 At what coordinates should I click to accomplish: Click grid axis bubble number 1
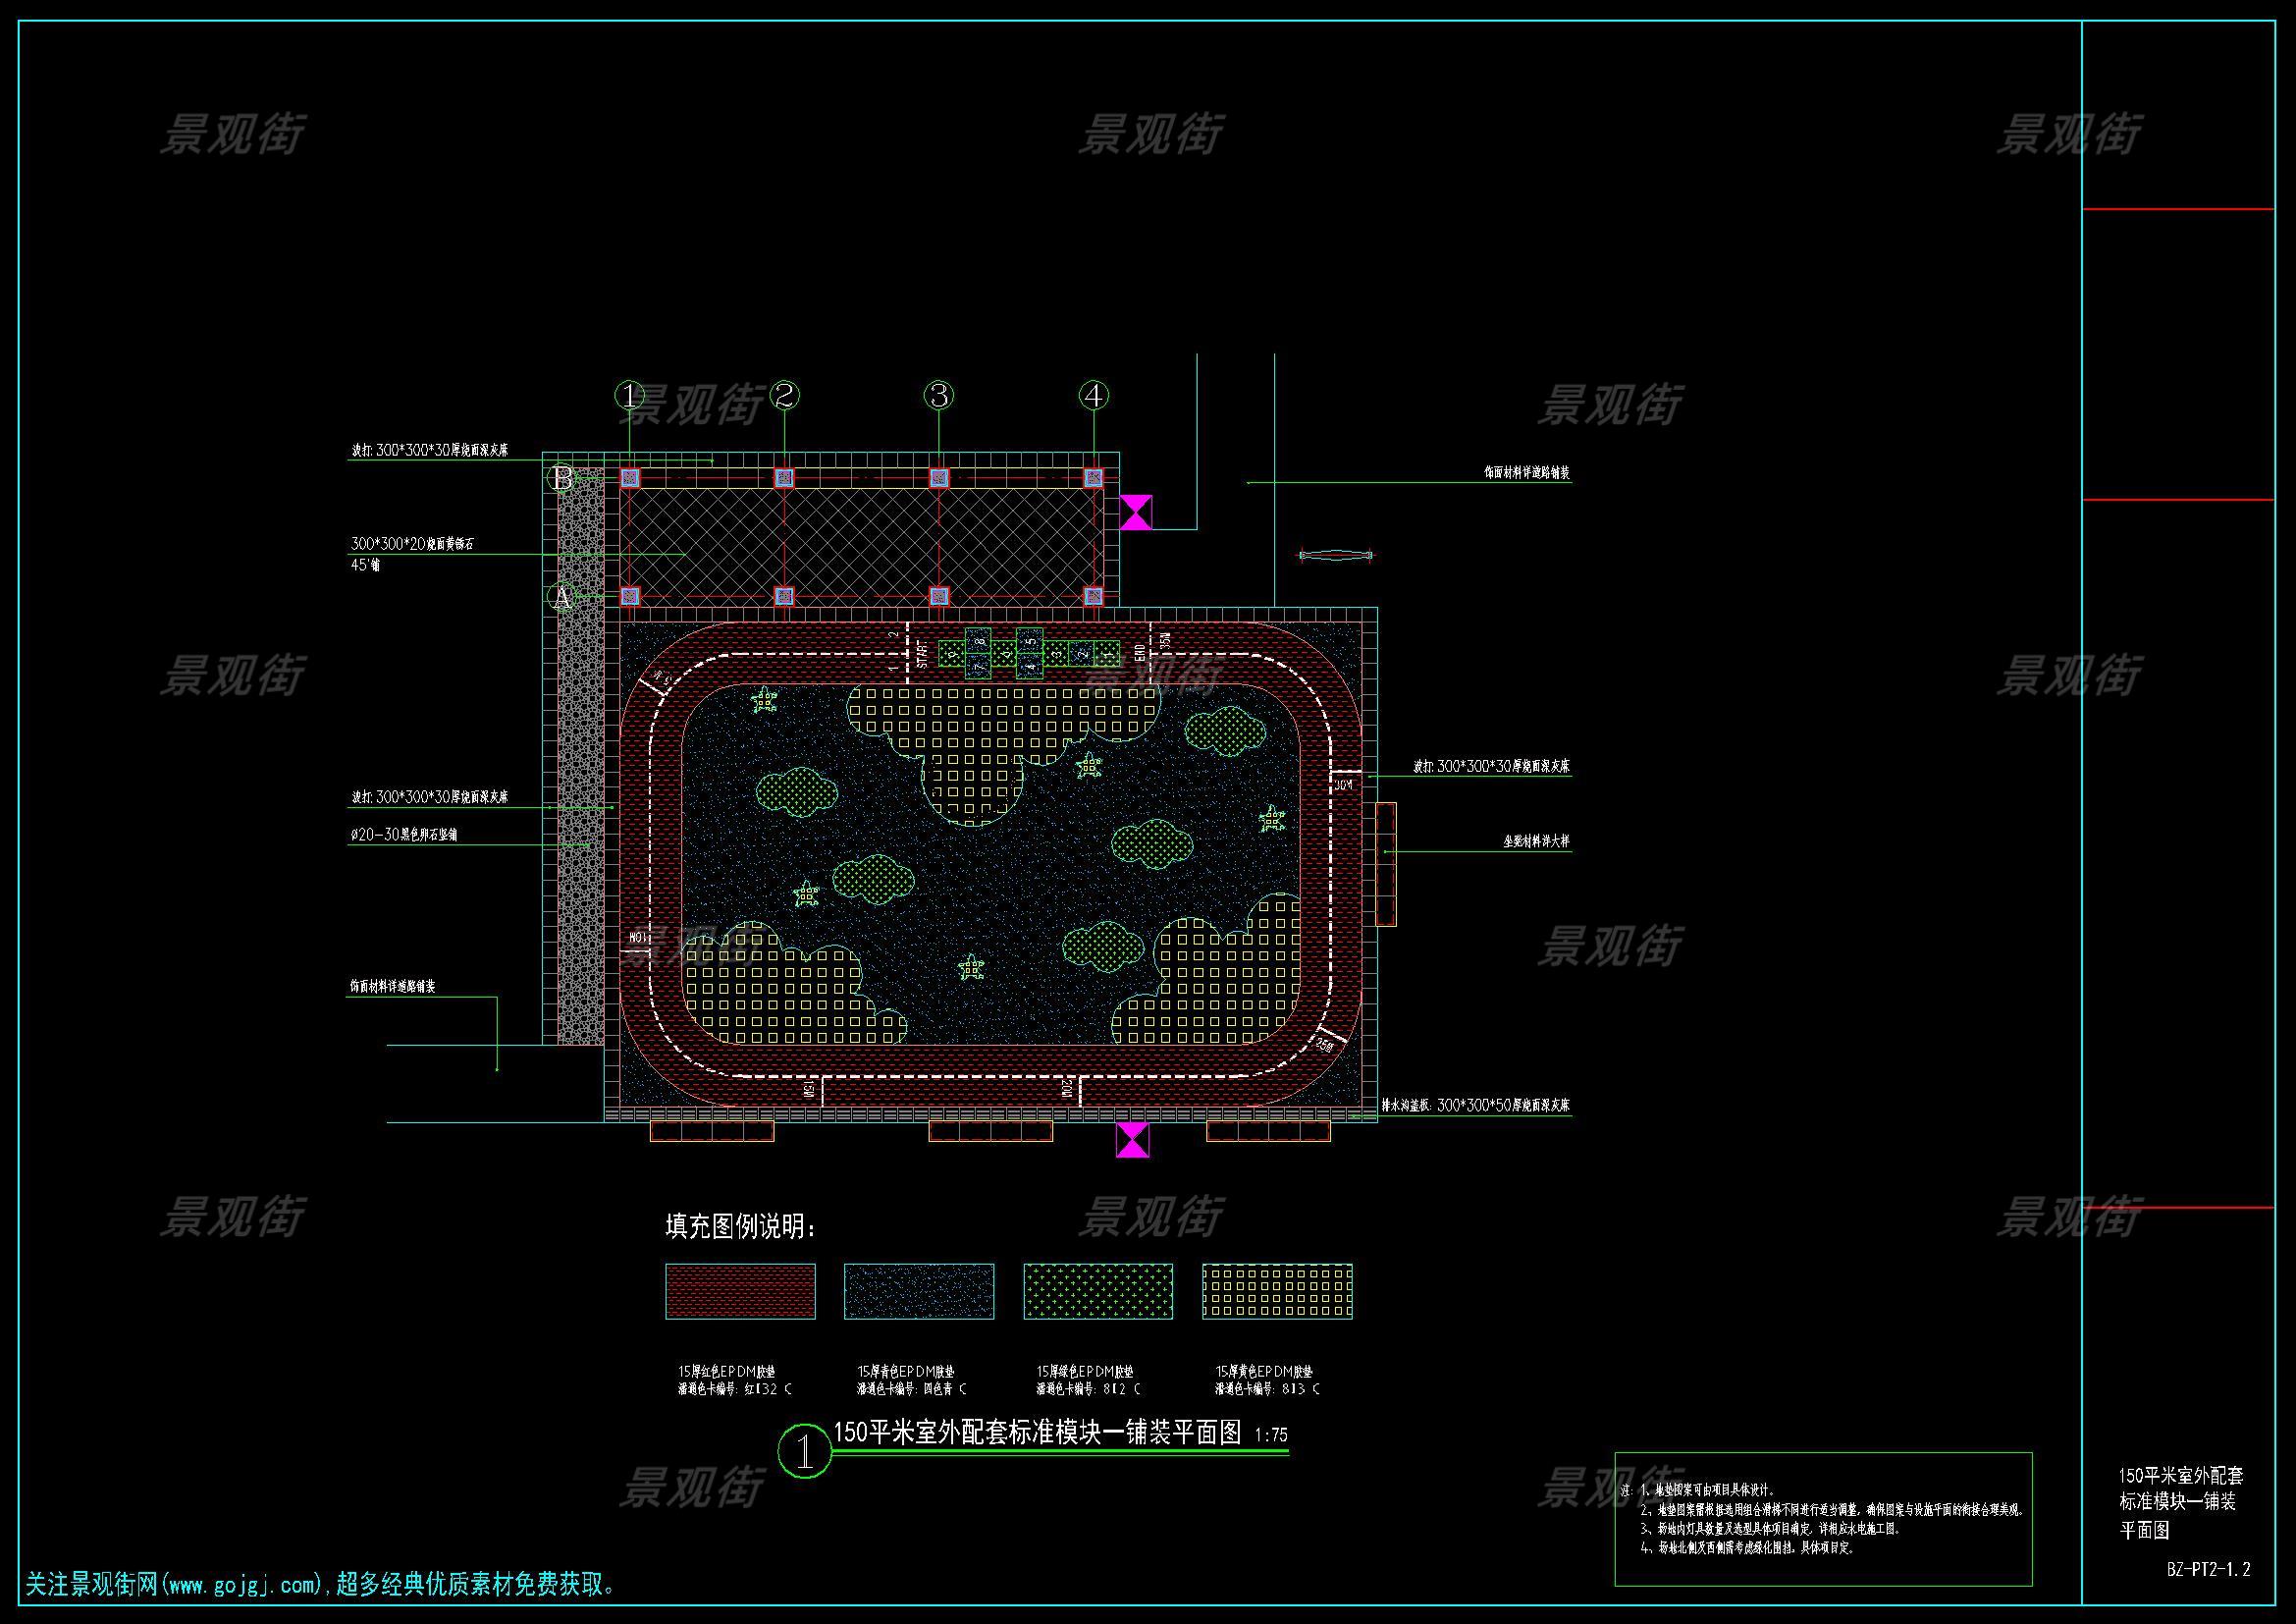[629, 396]
